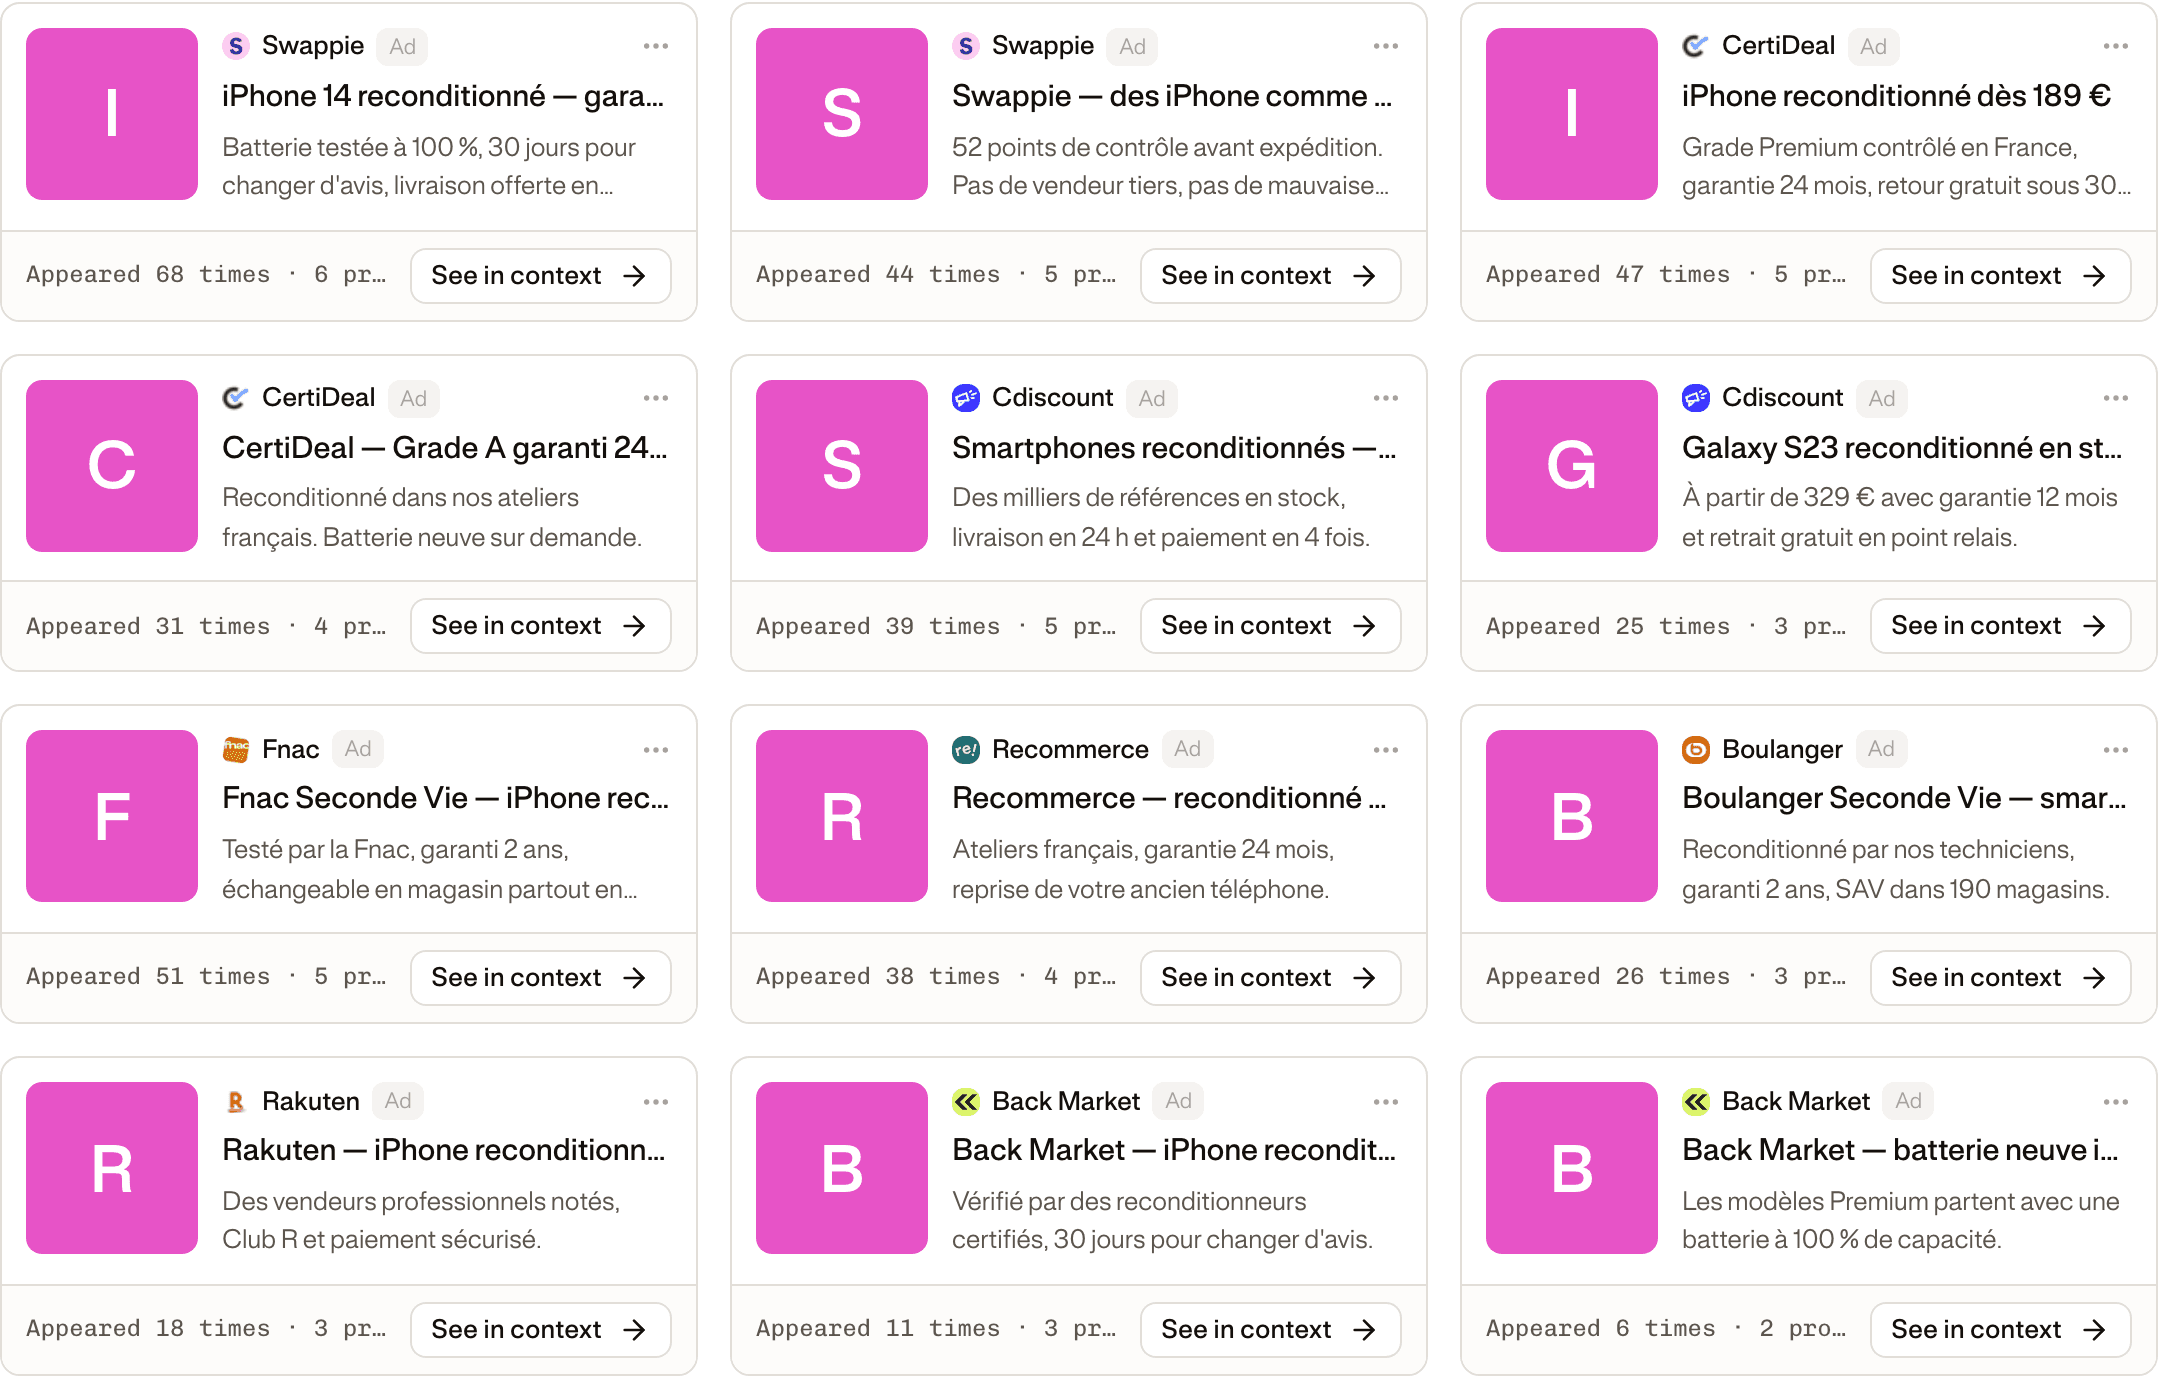The image size is (2158, 1376).
Task: Open more options on Back Market batterie neuve card
Action: pos(2116,1102)
